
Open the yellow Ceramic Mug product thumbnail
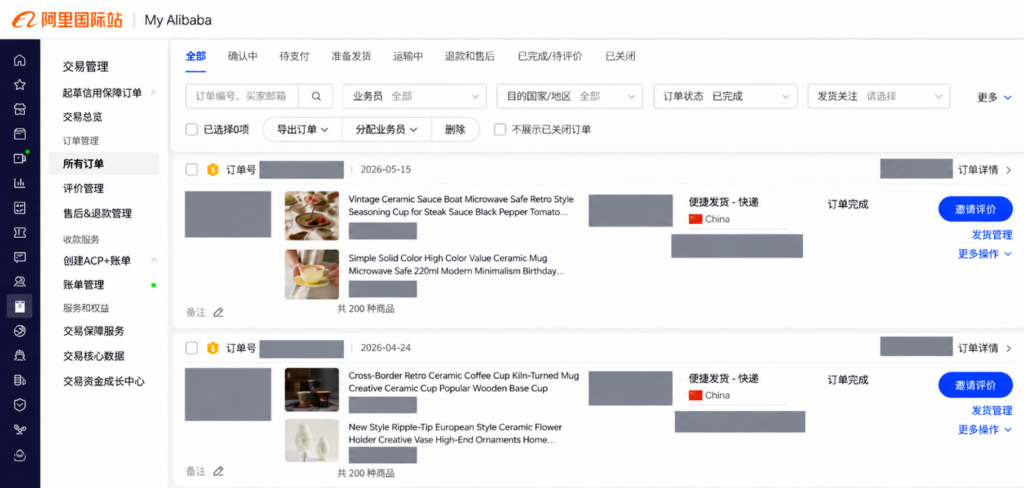coord(312,274)
